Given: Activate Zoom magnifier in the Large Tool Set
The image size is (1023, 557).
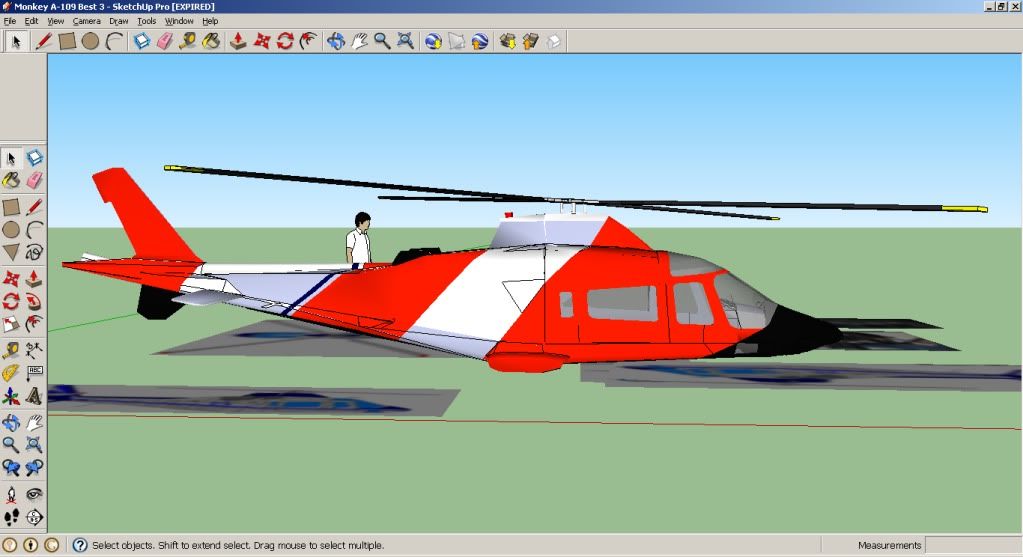Looking at the screenshot, I should coord(11,445).
